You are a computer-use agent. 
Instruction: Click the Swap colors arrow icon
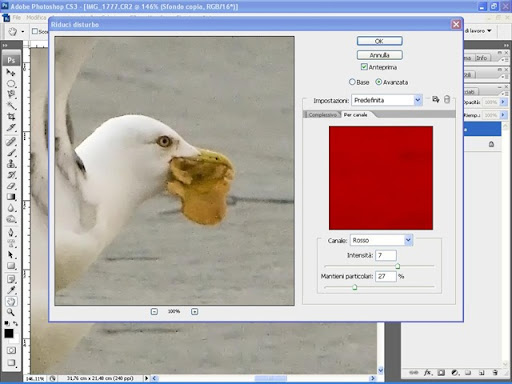coord(15,323)
